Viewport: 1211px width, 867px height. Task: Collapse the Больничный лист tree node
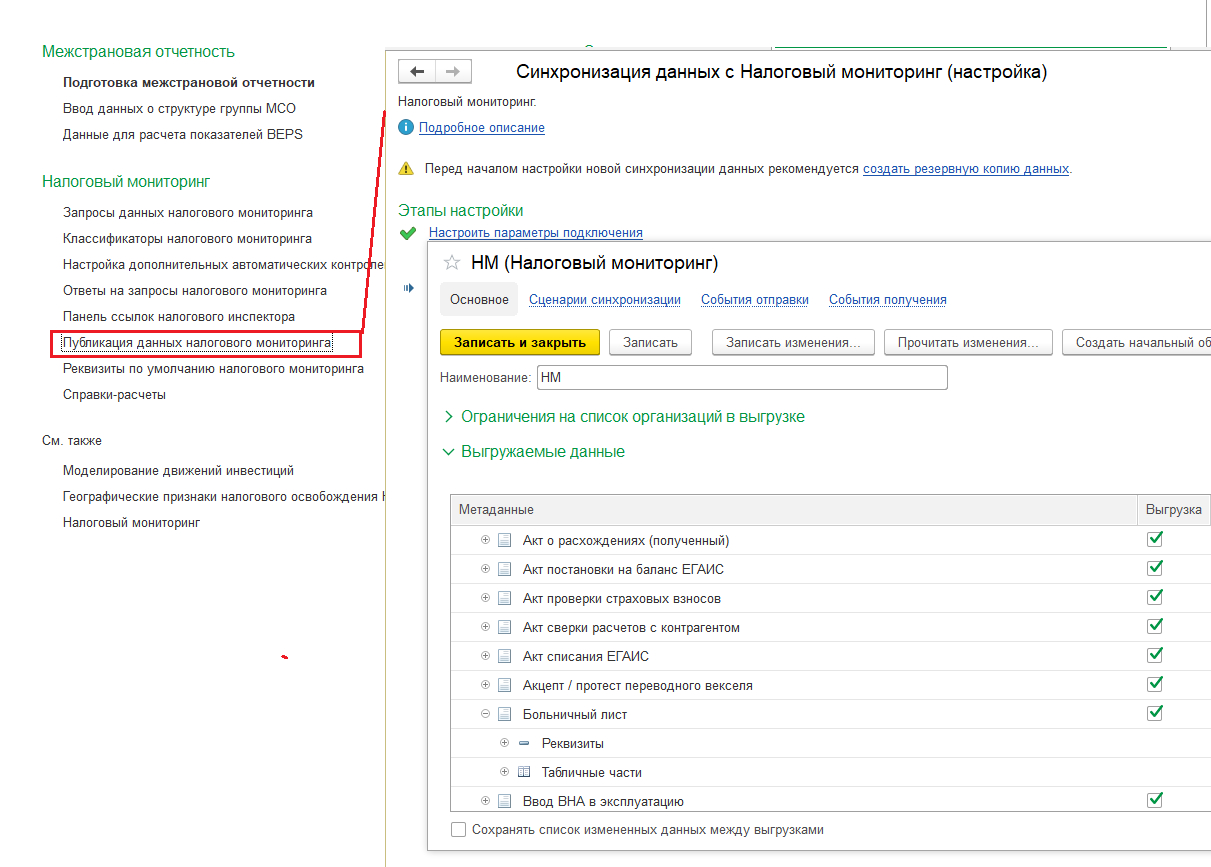coord(485,714)
